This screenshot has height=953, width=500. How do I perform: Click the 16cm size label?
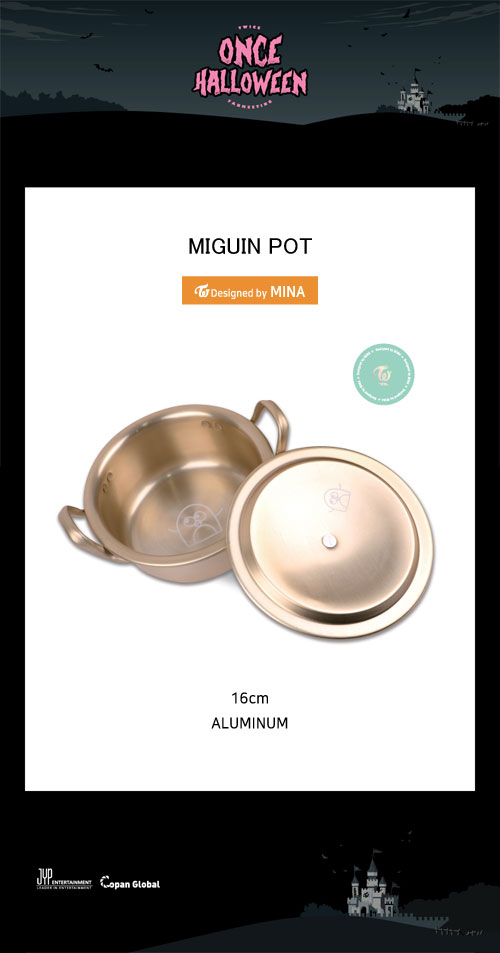[x=250, y=698]
